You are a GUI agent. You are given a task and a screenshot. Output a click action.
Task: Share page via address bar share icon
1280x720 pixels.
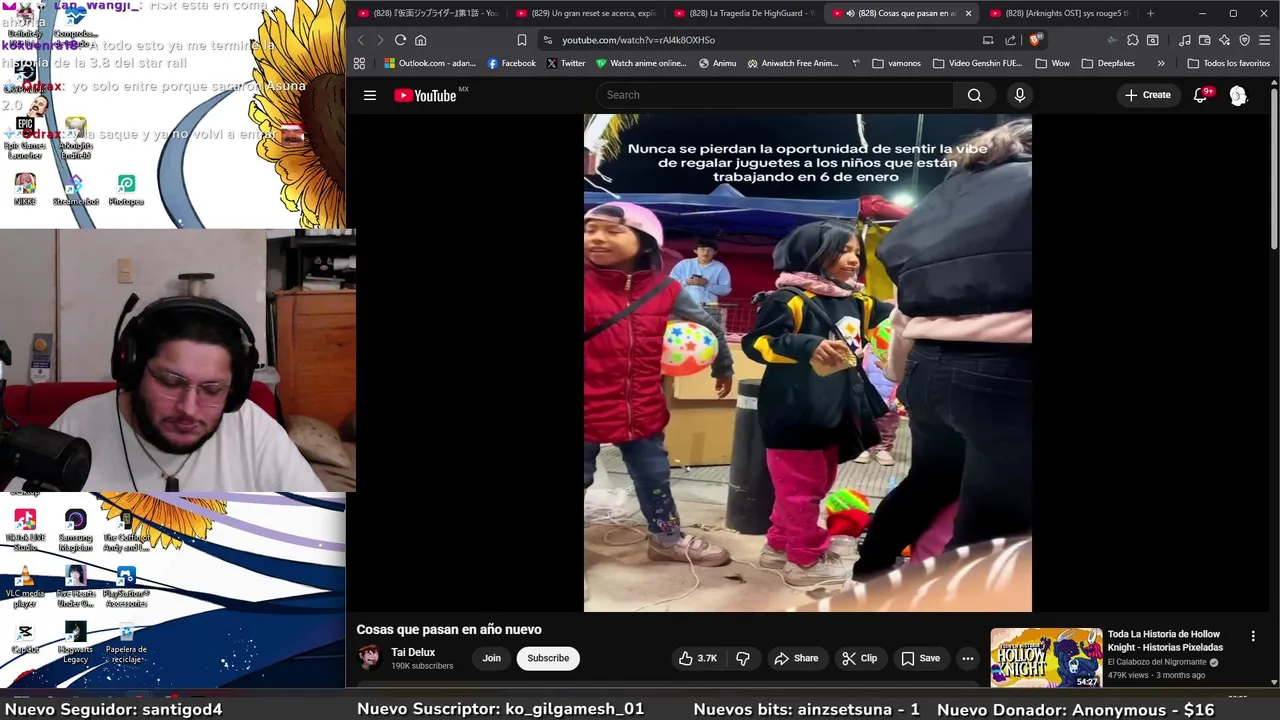click(x=1010, y=40)
